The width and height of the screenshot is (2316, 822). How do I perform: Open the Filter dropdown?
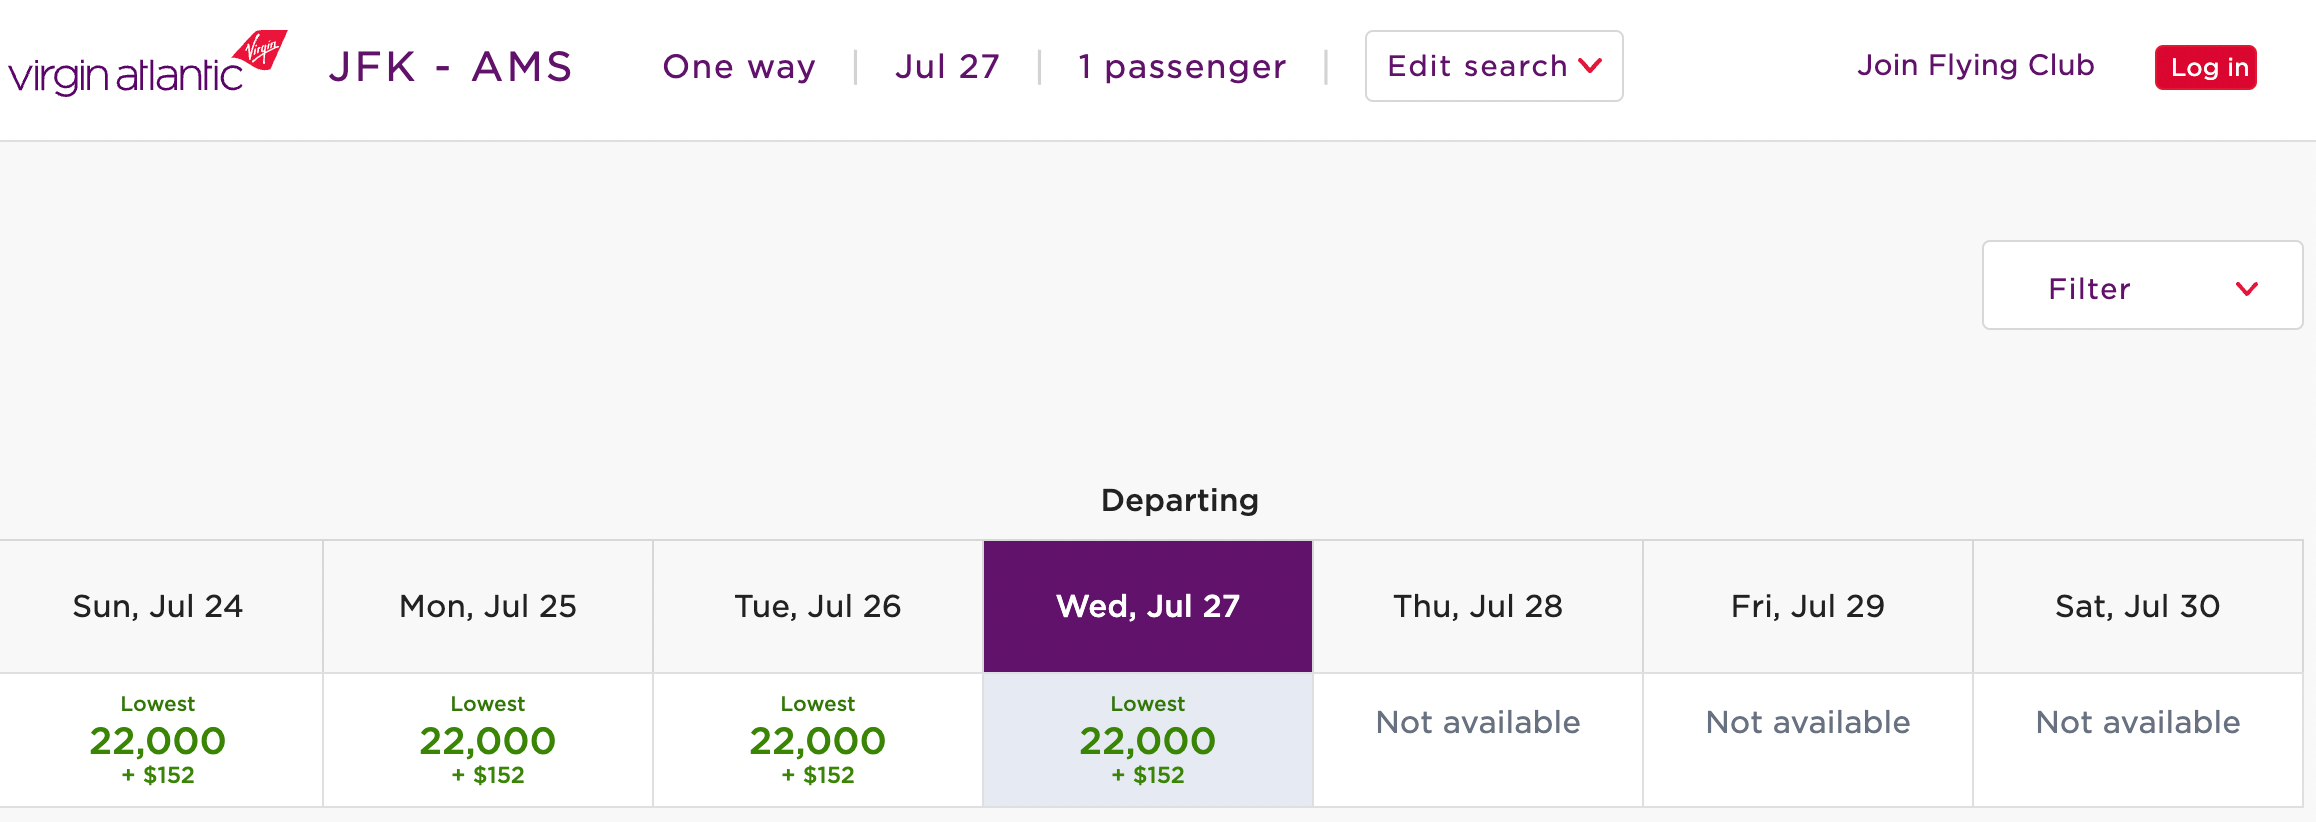(2140, 287)
